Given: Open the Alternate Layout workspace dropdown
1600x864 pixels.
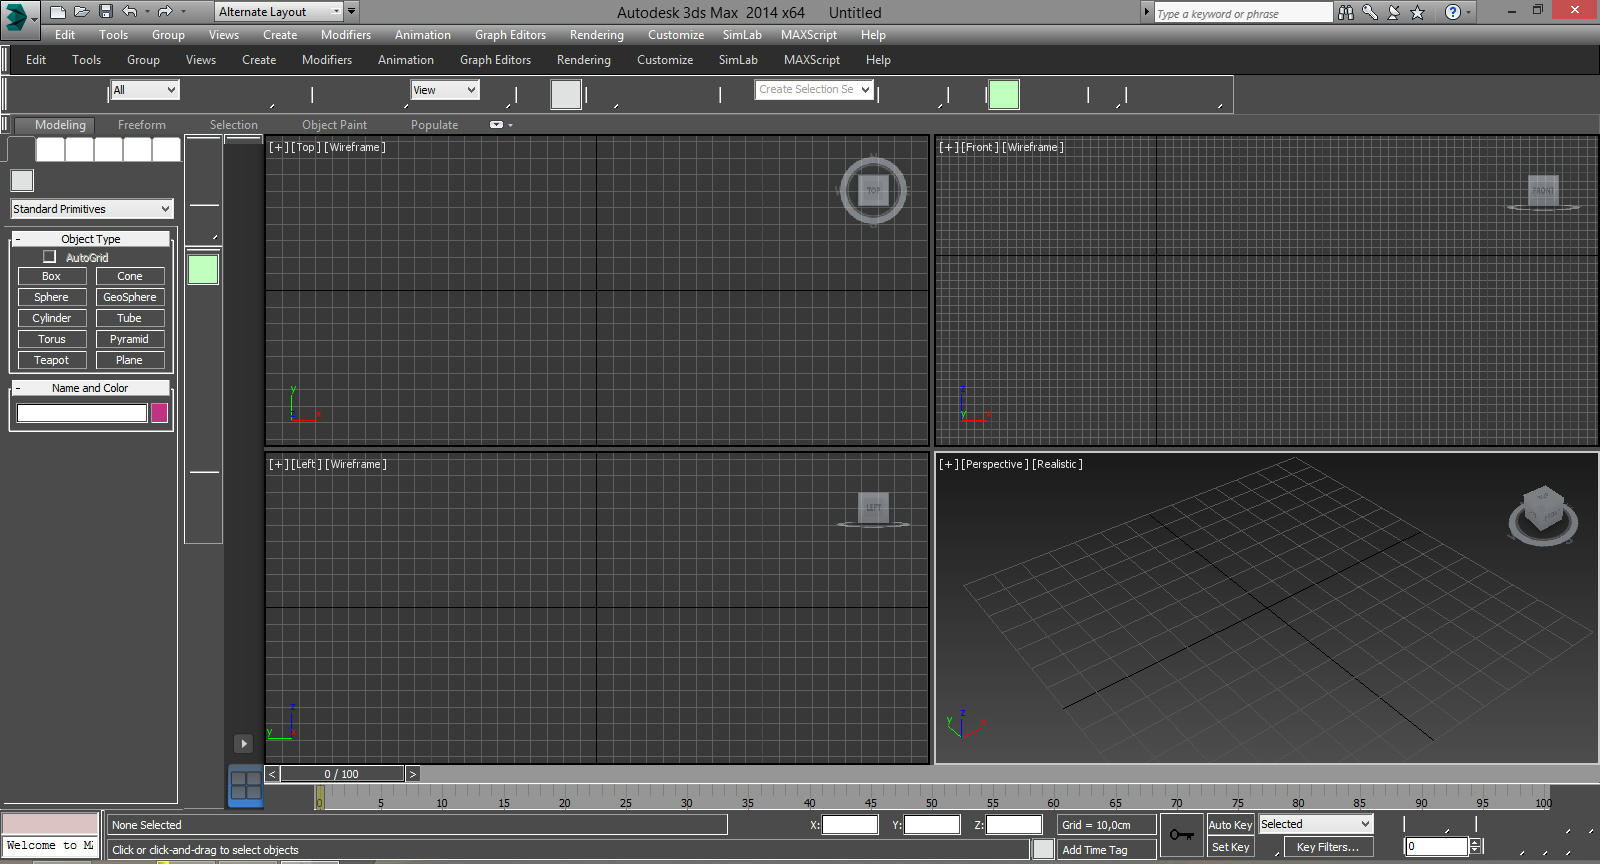Looking at the screenshot, I should pyautogui.click(x=278, y=12).
